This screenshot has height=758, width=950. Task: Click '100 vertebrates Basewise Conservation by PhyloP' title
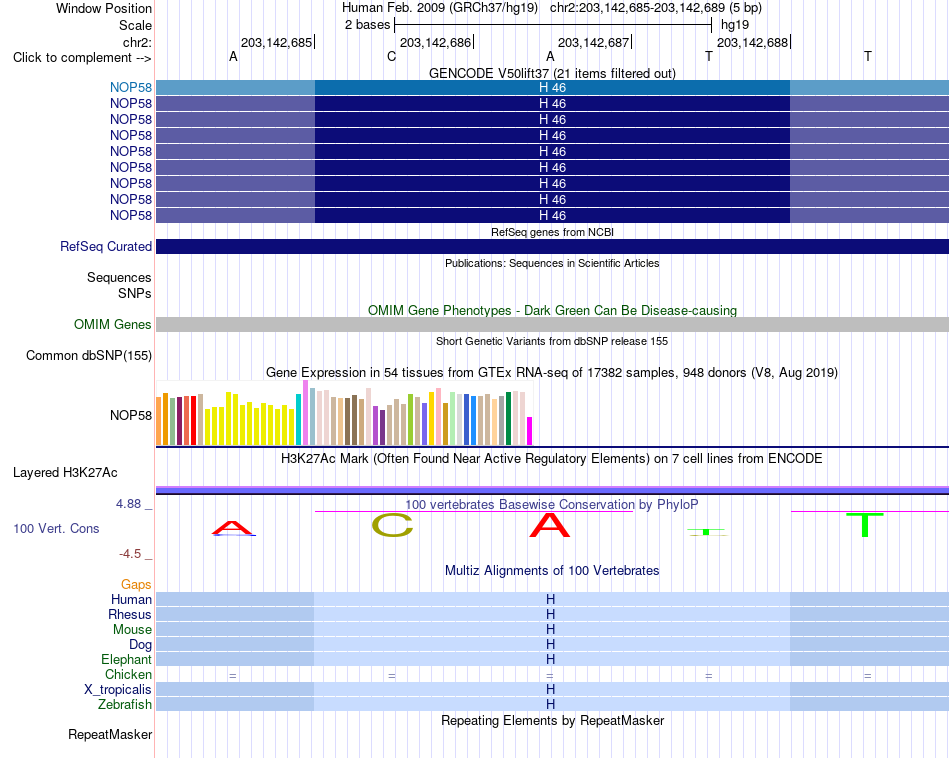(x=552, y=504)
